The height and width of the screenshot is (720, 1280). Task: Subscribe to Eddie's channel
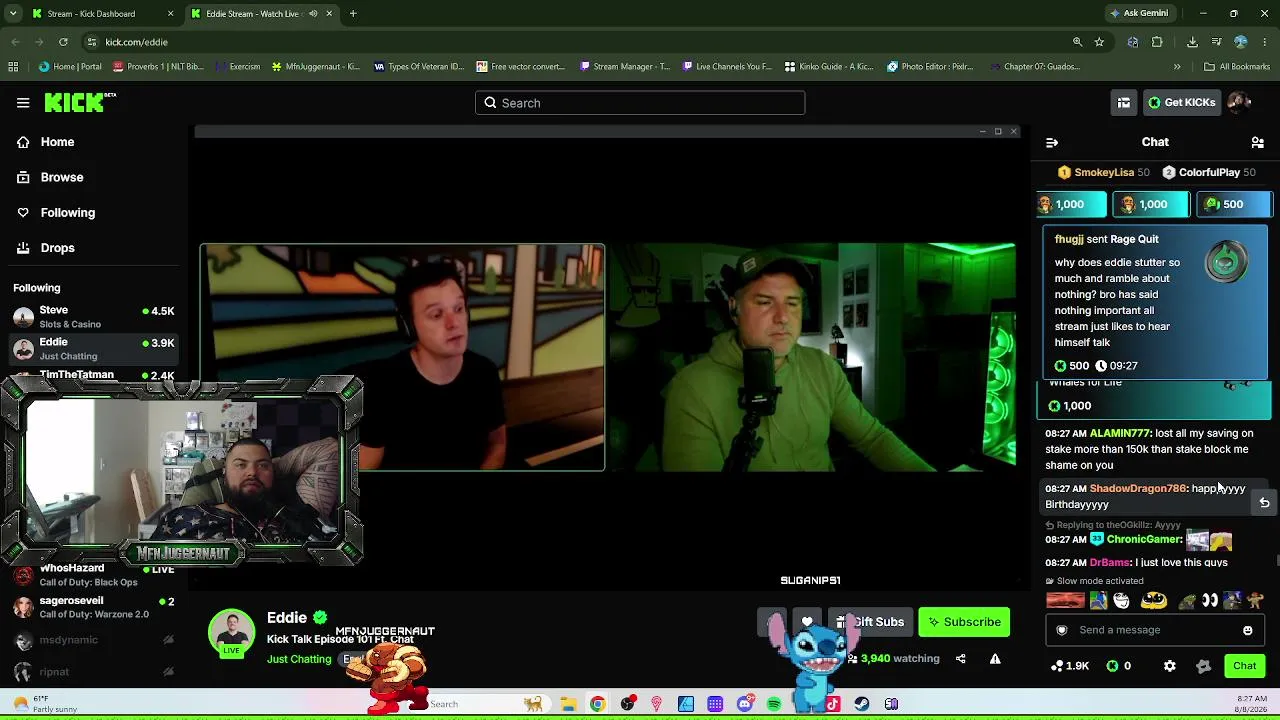point(964,622)
